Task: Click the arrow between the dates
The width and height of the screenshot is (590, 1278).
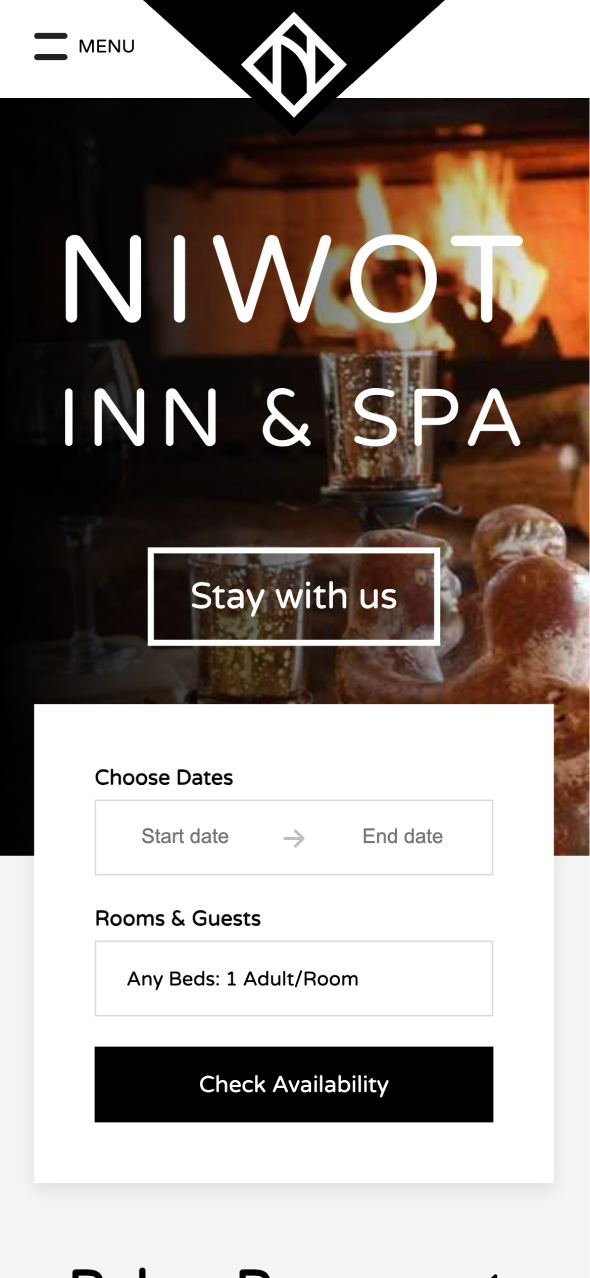Action: pyautogui.click(x=293, y=838)
